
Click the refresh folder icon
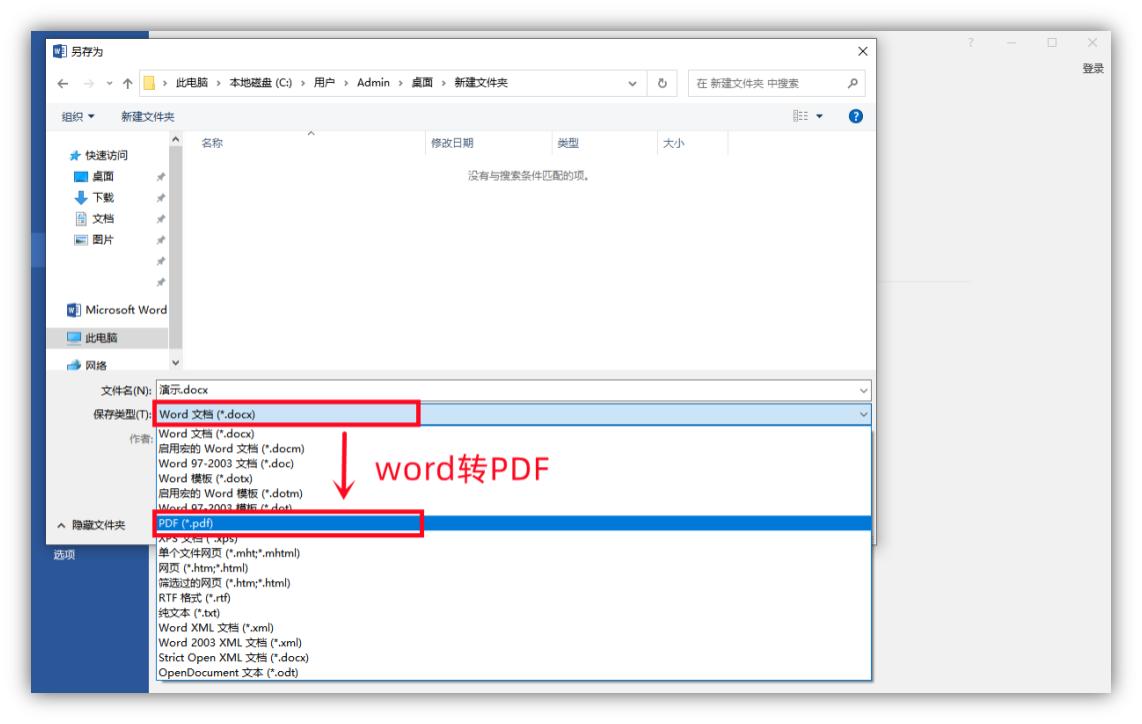(662, 83)
